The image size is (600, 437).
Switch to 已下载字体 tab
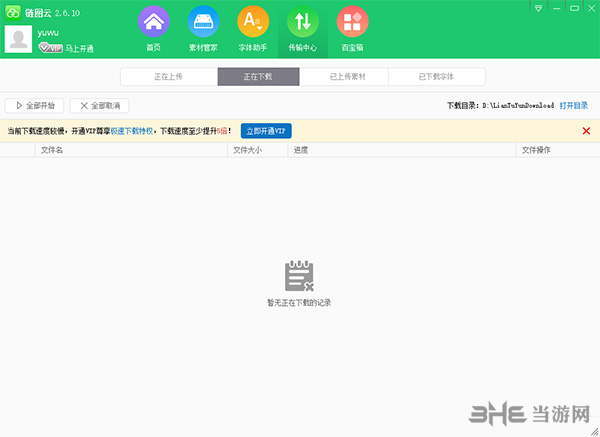pos(437,77)
